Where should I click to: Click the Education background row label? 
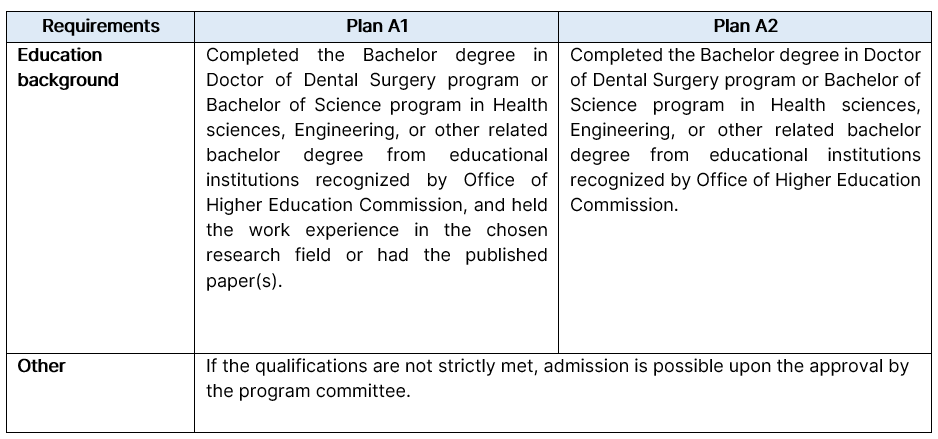click(68, 67)
